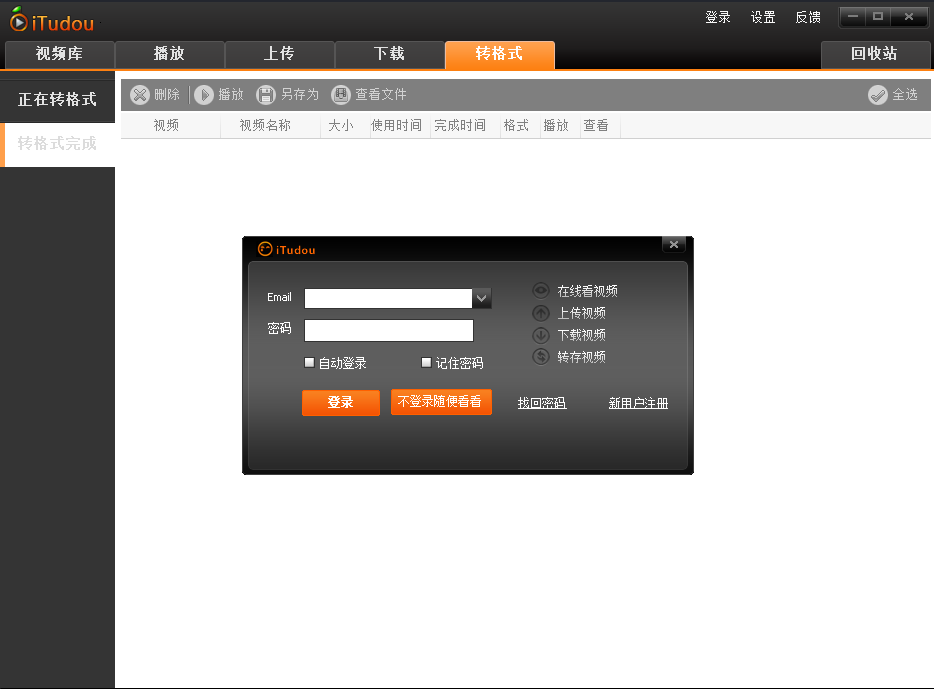
Task: Enable the auto login (自动登录) checkbox
Action: pyautogui.click(x=309, y=362)
